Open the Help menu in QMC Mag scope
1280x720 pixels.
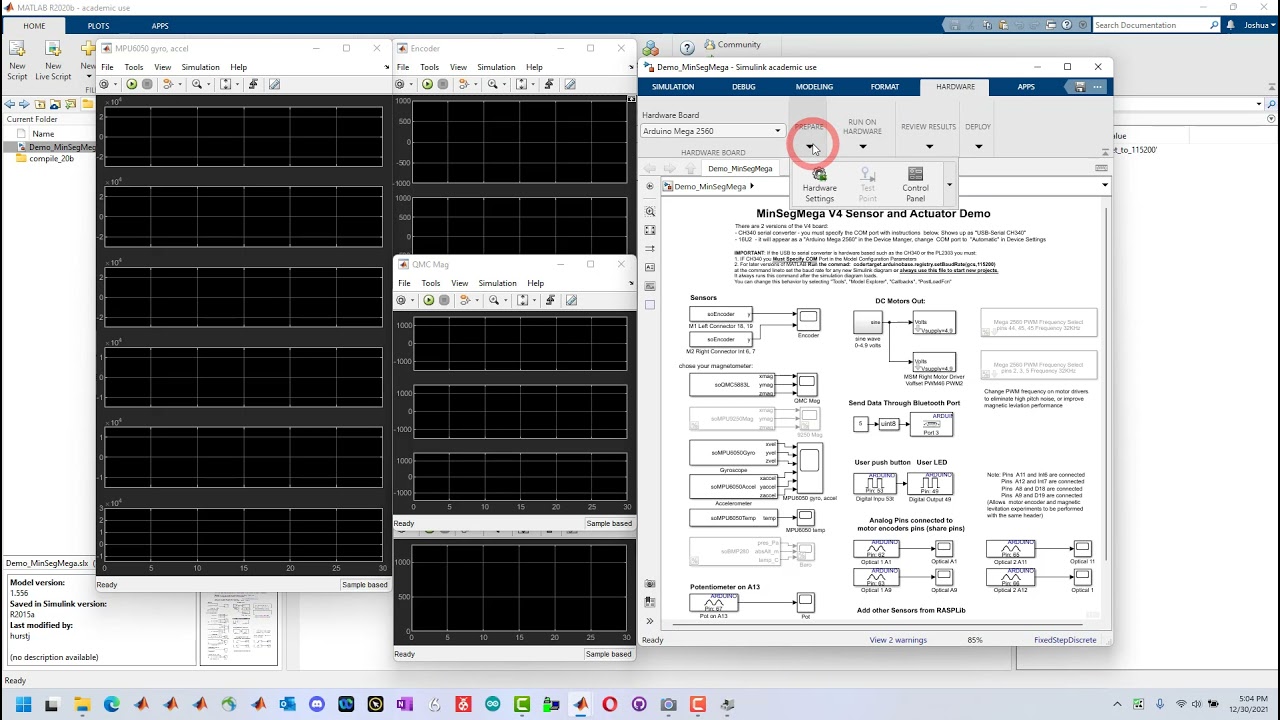tap(535, 283)
